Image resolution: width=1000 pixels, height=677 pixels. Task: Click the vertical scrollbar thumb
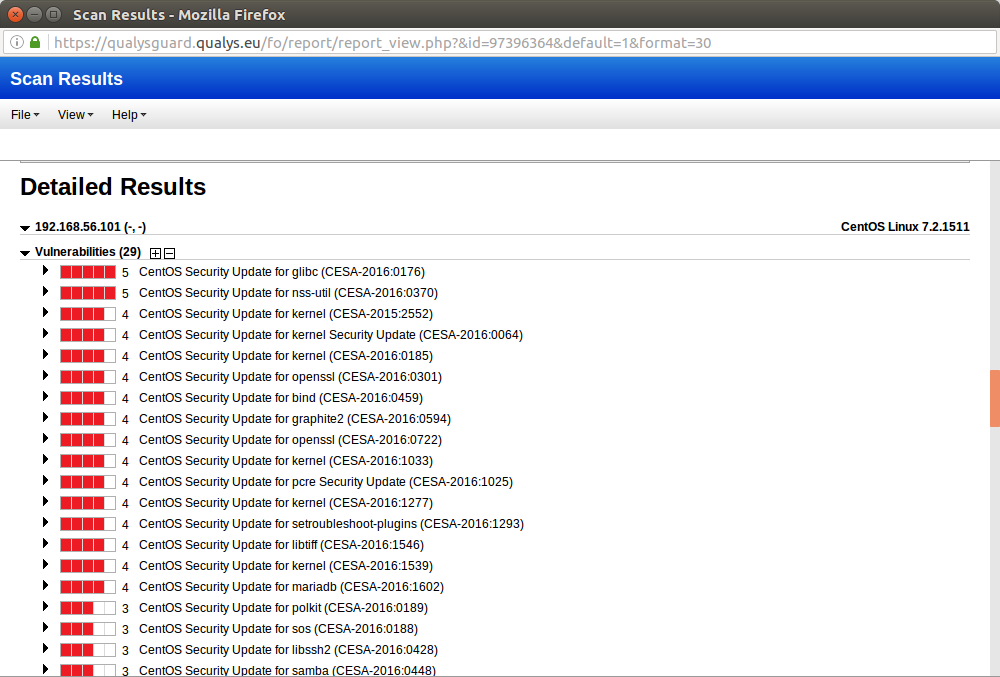(x=995, y=398)
